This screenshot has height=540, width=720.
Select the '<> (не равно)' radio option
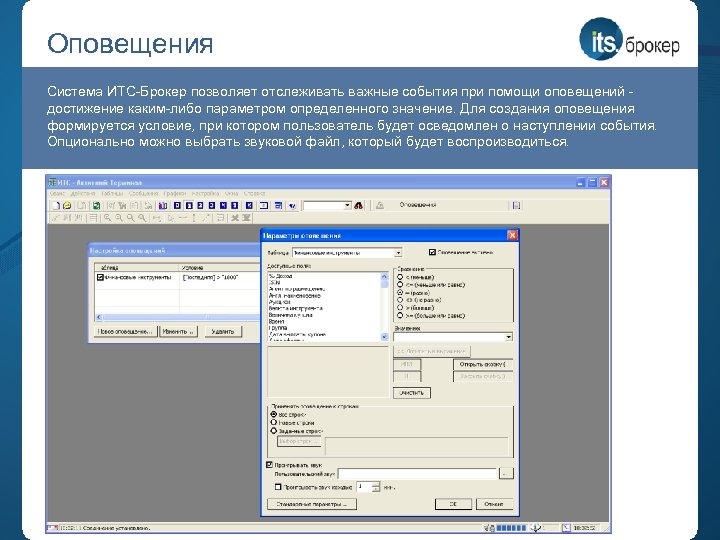(x=400, y=300)
